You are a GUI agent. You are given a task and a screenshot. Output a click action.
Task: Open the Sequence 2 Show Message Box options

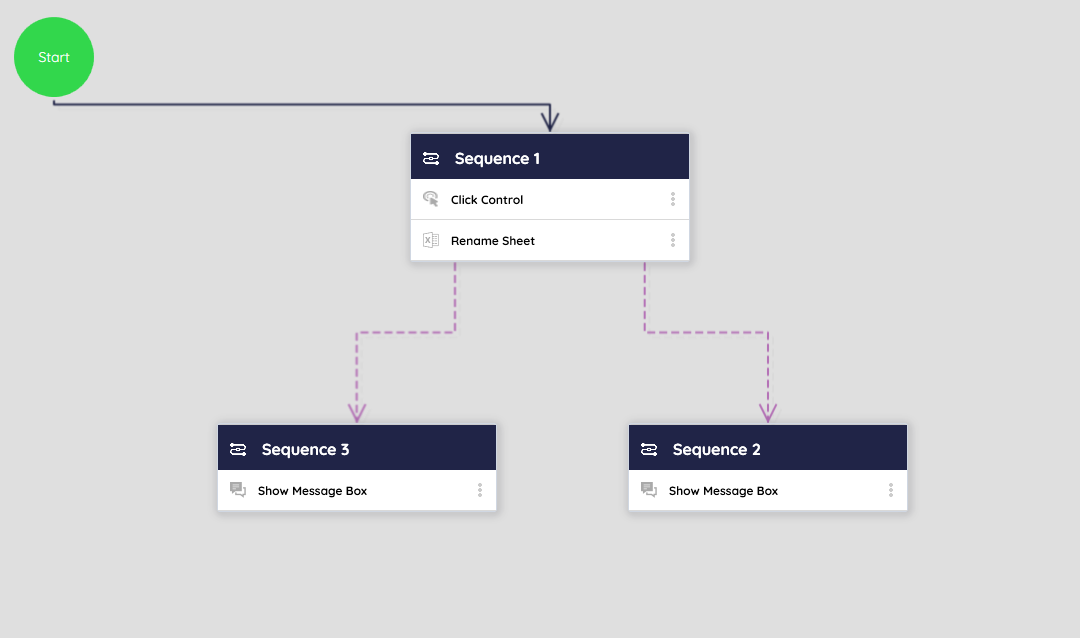pyautogui.click(x=891, y=490)
